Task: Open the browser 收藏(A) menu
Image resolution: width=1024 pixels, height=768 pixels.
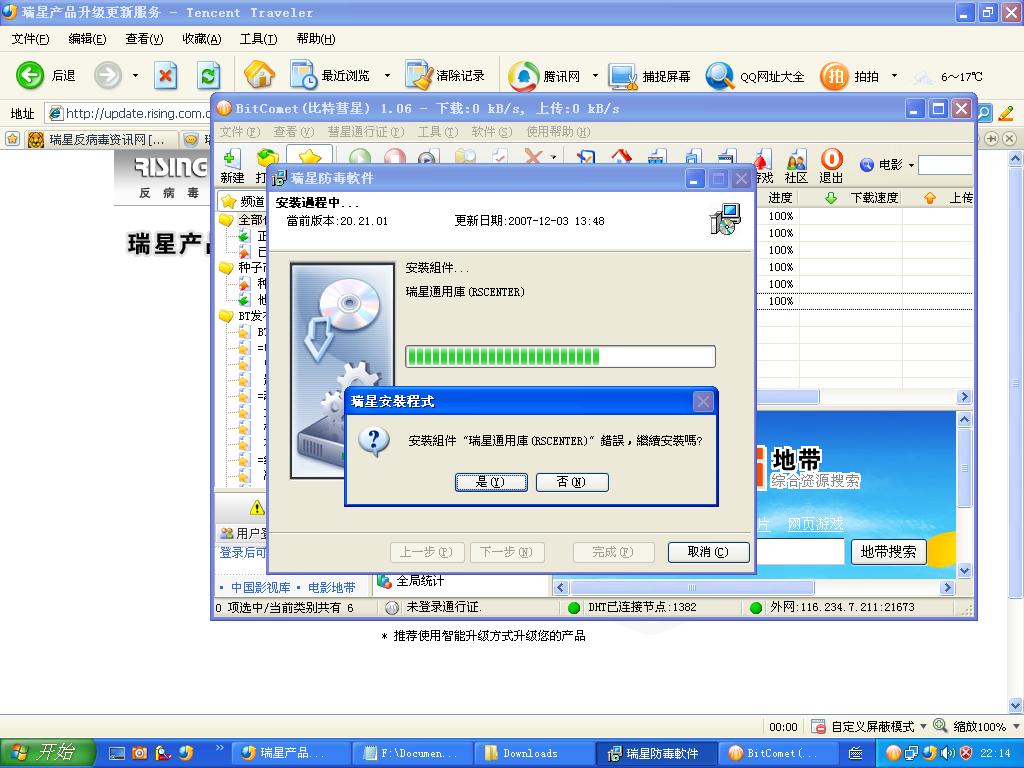Action: [201, 39]
